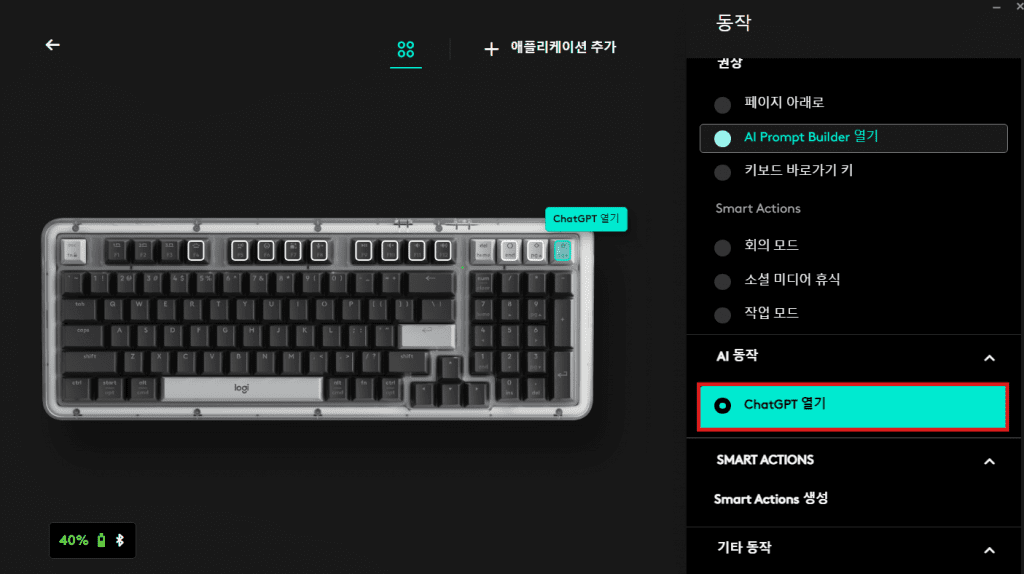Screen dimensions: 1024x574
Task: Collapse the SMART ACTIONS section
Action: pos(989,461)
